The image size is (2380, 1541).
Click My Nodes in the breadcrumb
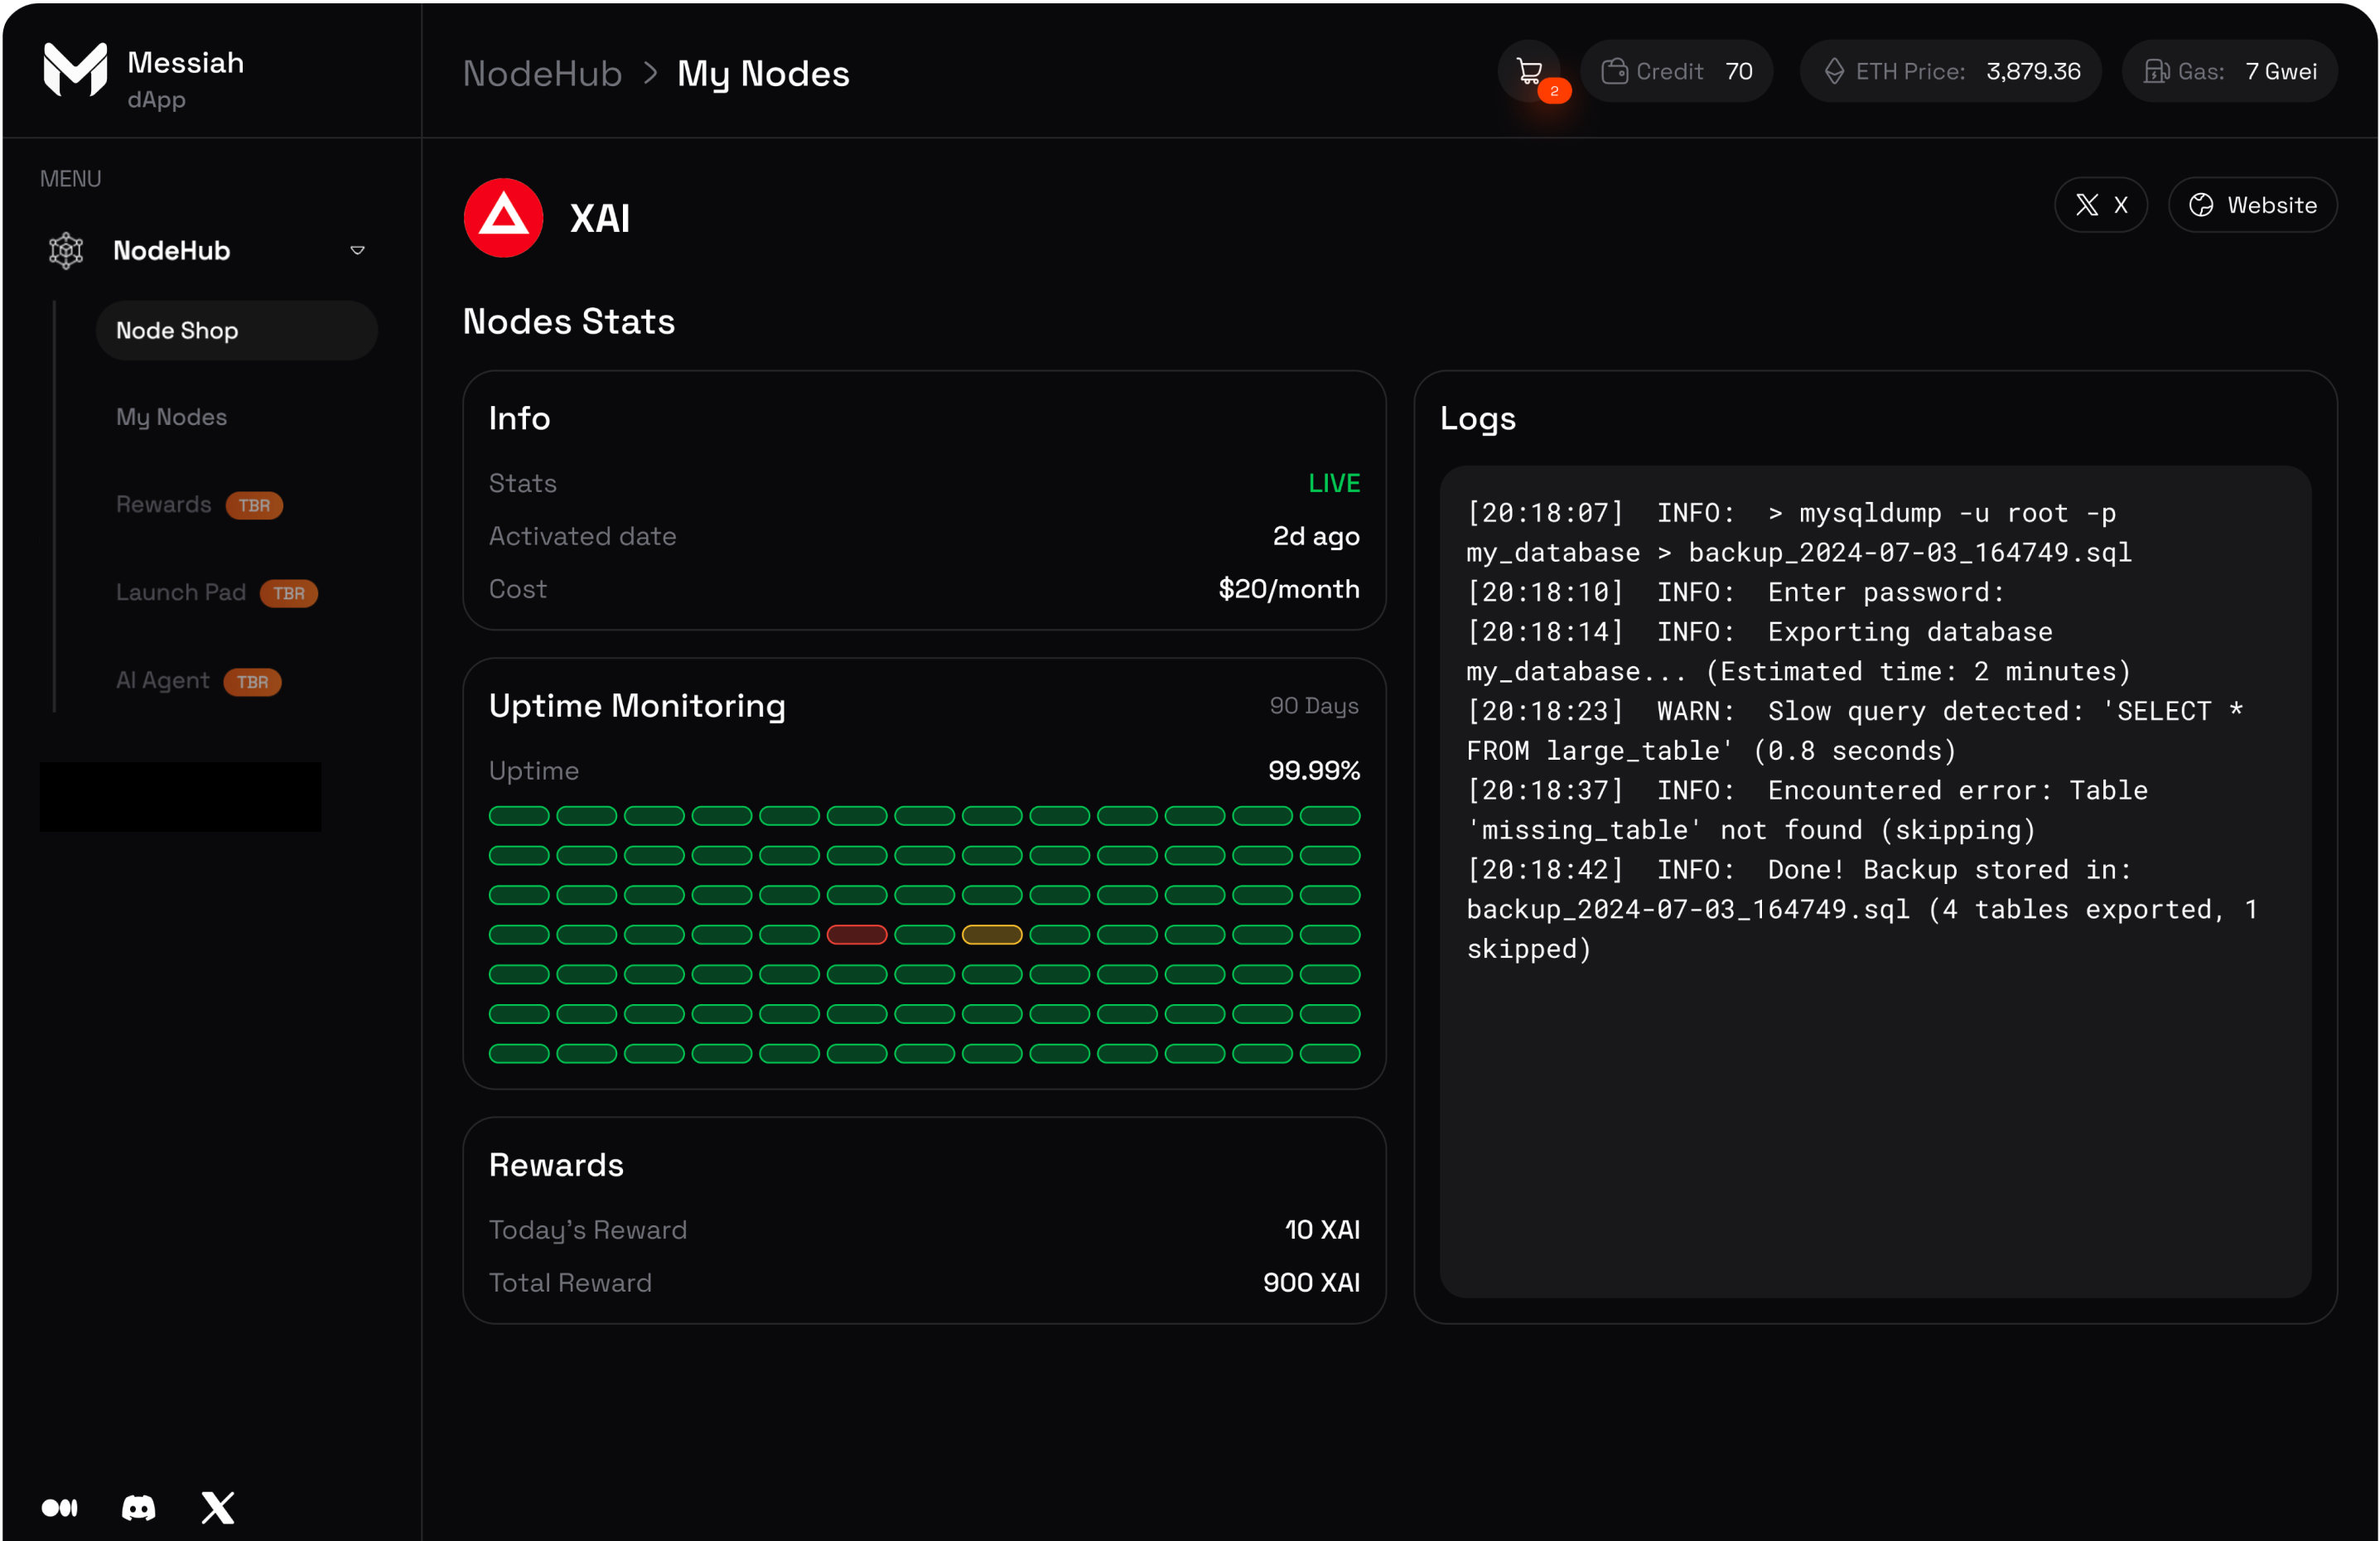763,73
